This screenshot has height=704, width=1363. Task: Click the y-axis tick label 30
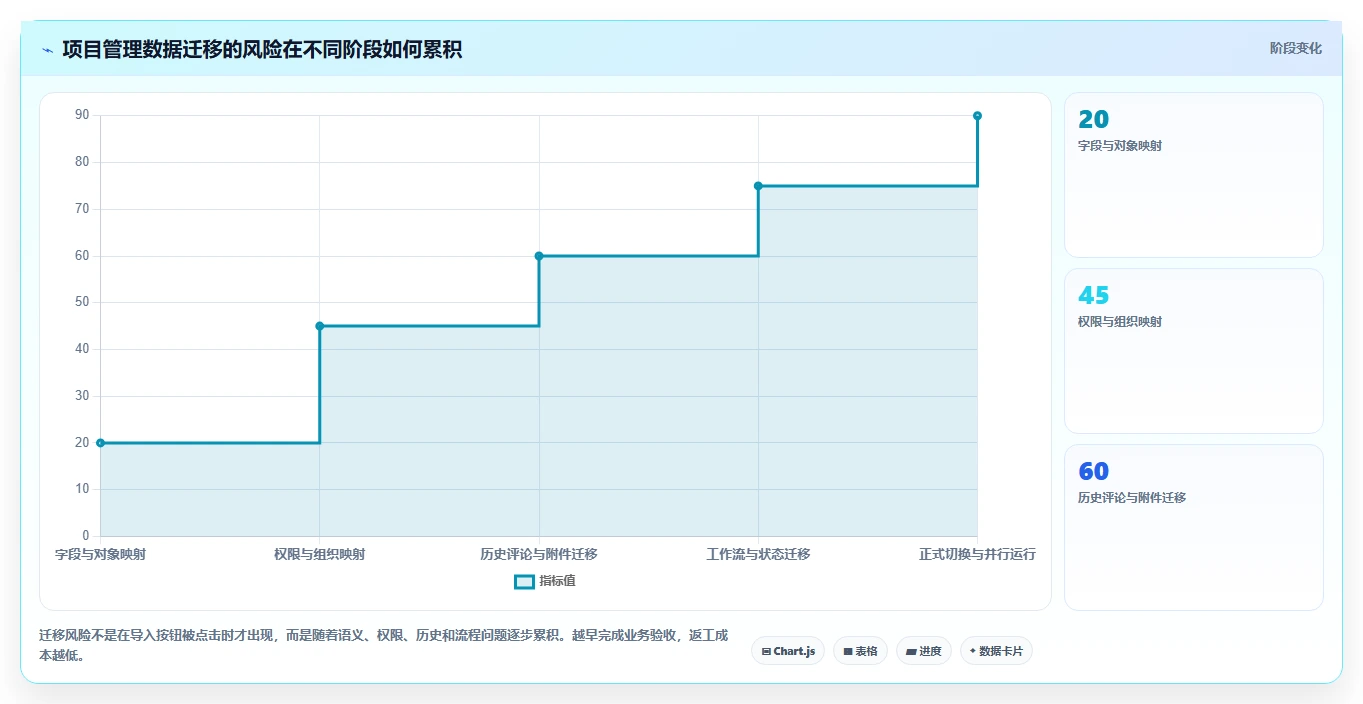click(82, 396)
